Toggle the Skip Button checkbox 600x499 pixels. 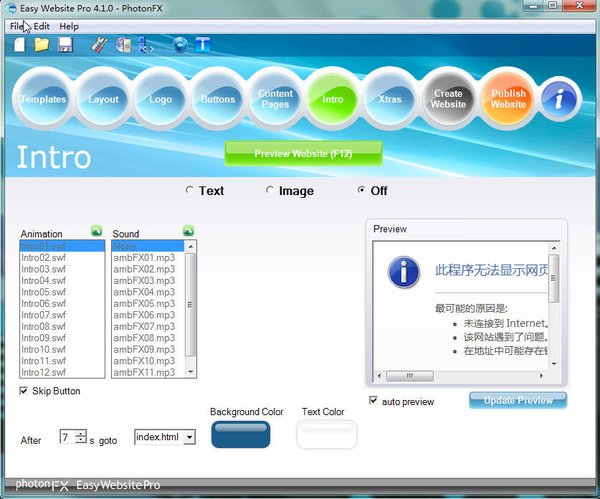[x=24, y=391]
